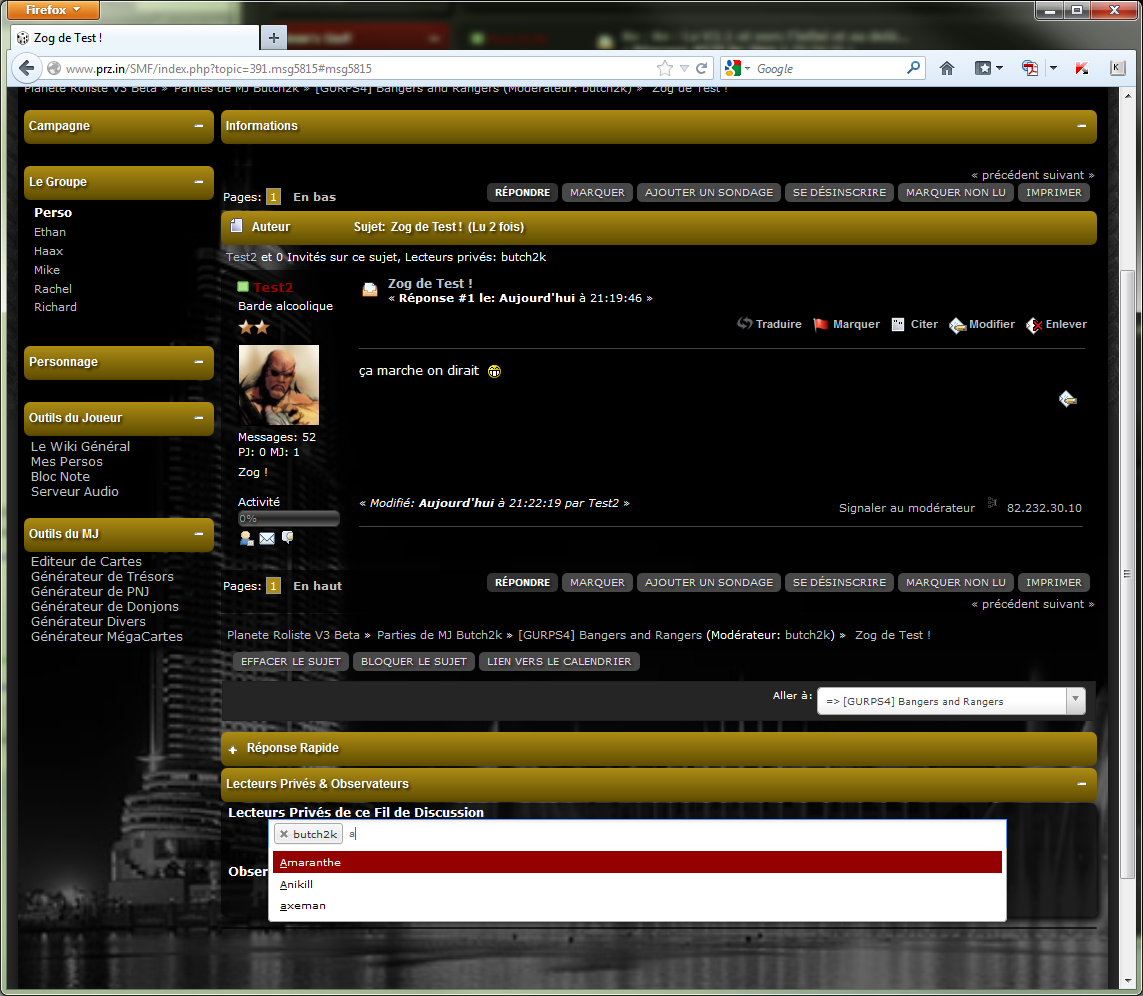Click the envelope email icon under Activité

coord(267,538)
